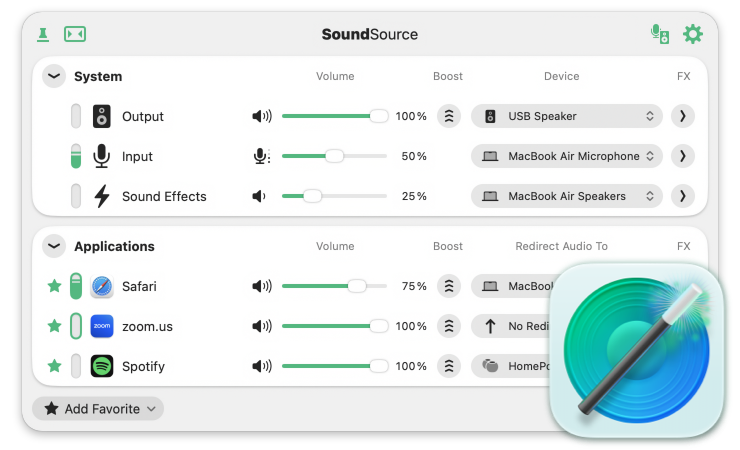Click the SoundSource app logo
This screenshot has height=450, width=740.
tap(637, 350)
